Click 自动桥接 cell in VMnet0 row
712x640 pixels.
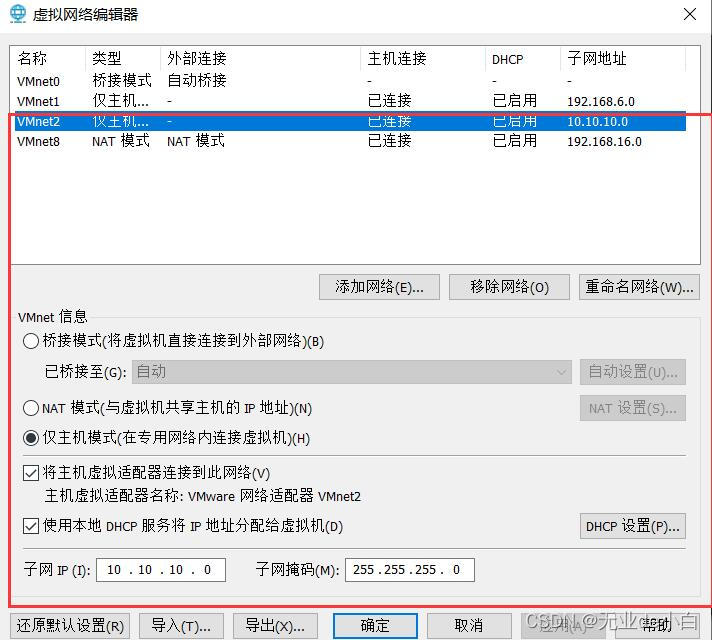pos(197,80)
